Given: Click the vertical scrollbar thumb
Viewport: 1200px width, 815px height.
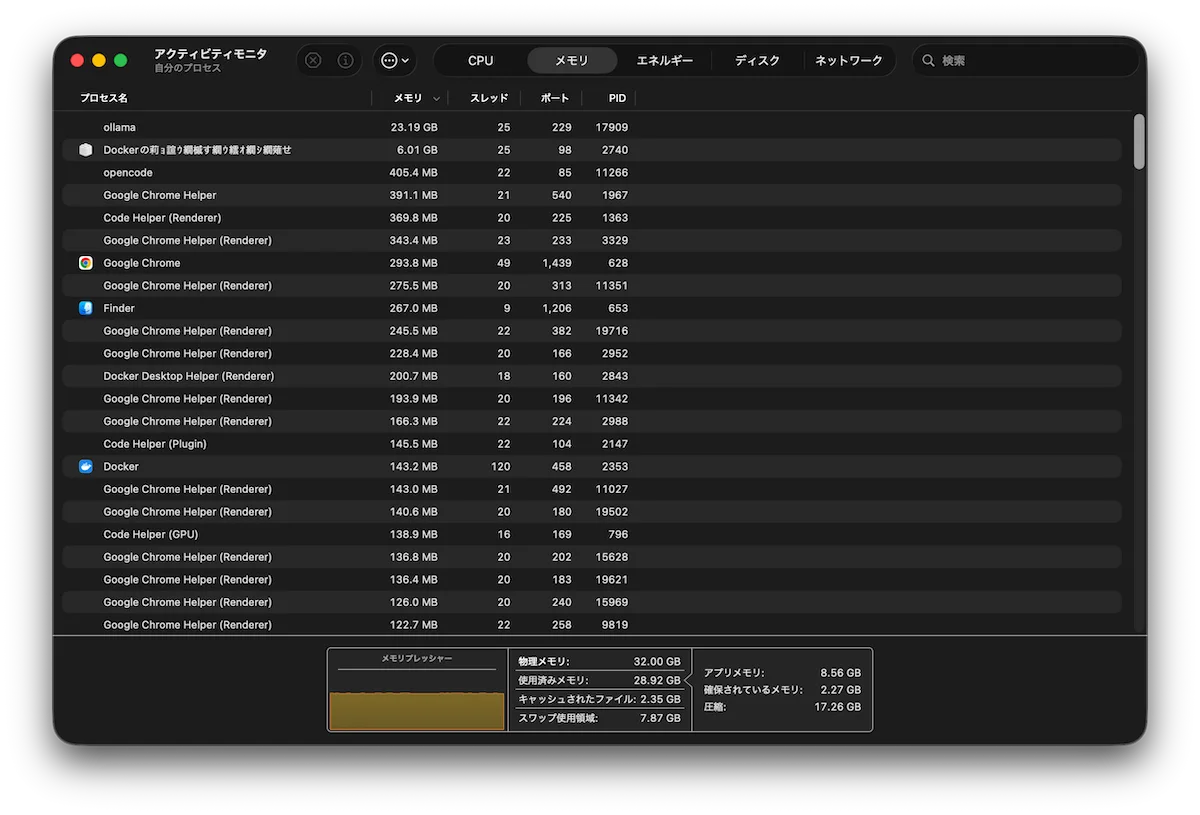Looking at the screenshot, I should [1139, 141].
